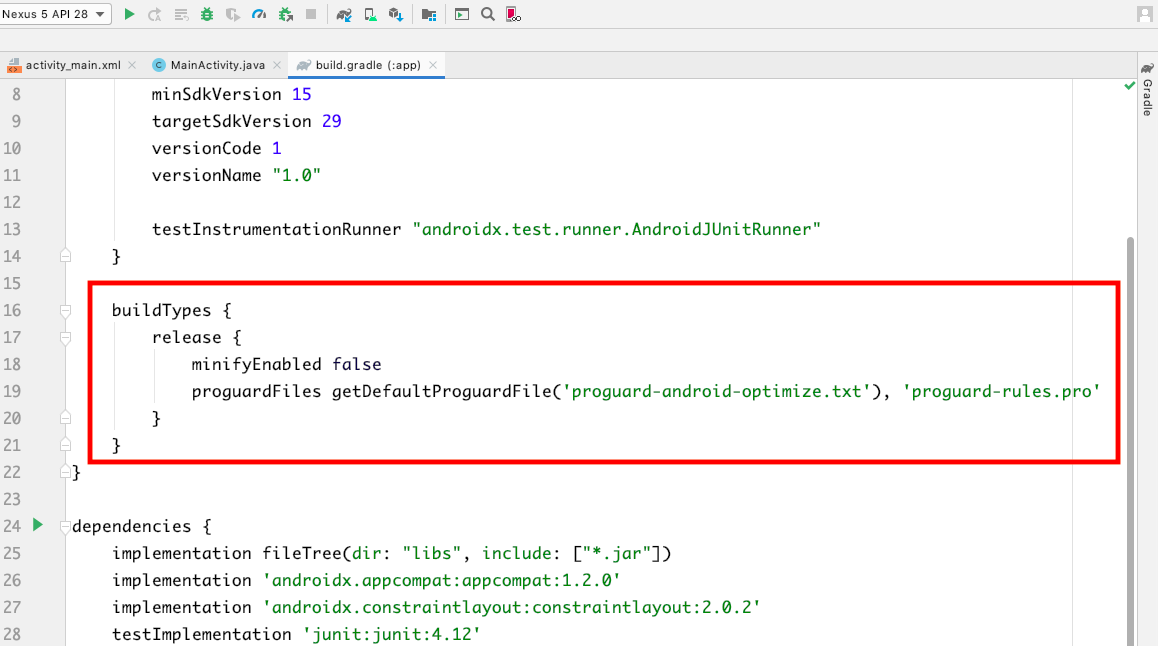Run the app with green play button

[x=129, y=14]
